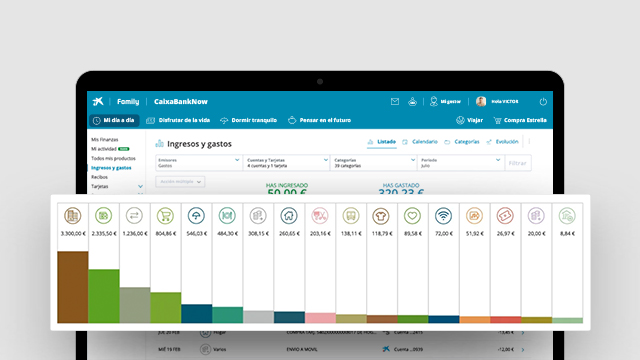Select the shopping cart category icon
Viewport: 640px width, 360px height.
165,216
